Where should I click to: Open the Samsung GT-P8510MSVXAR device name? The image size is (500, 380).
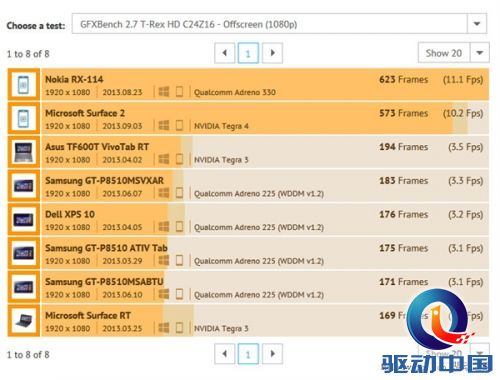coord(104,180)
